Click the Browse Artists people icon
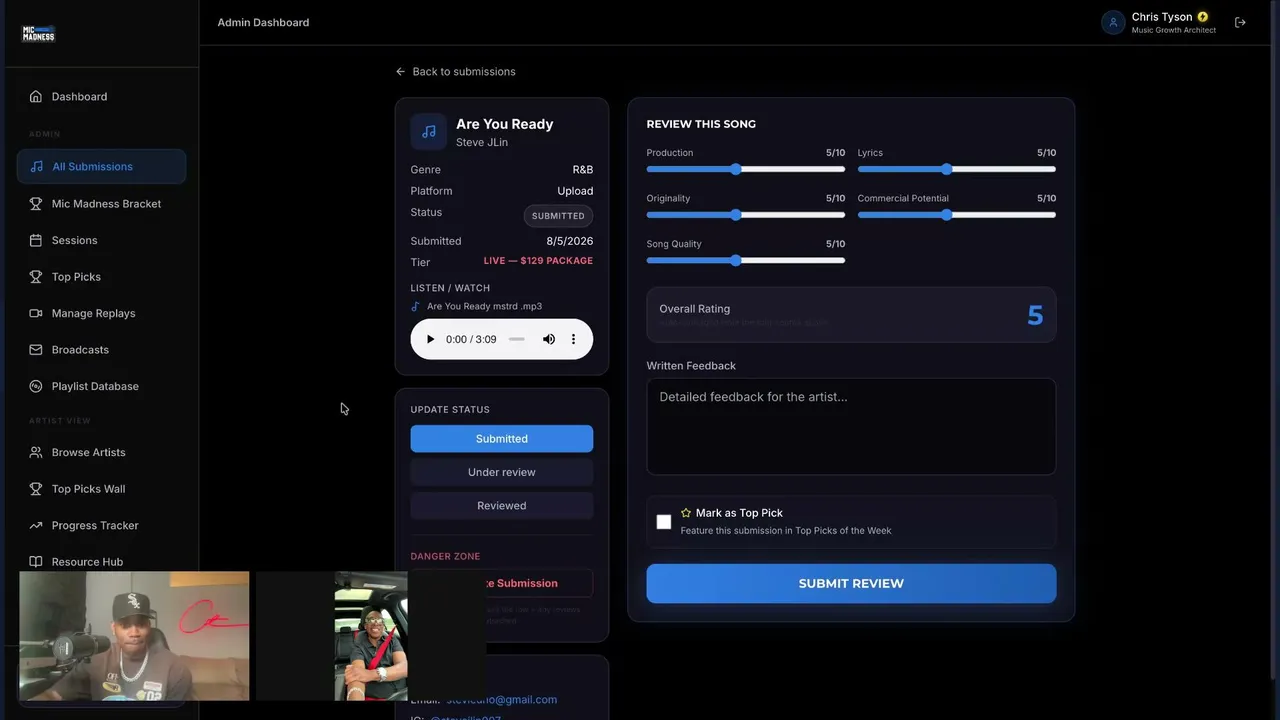Screen dimensions: 1280x720 click(x=36, y=453)
